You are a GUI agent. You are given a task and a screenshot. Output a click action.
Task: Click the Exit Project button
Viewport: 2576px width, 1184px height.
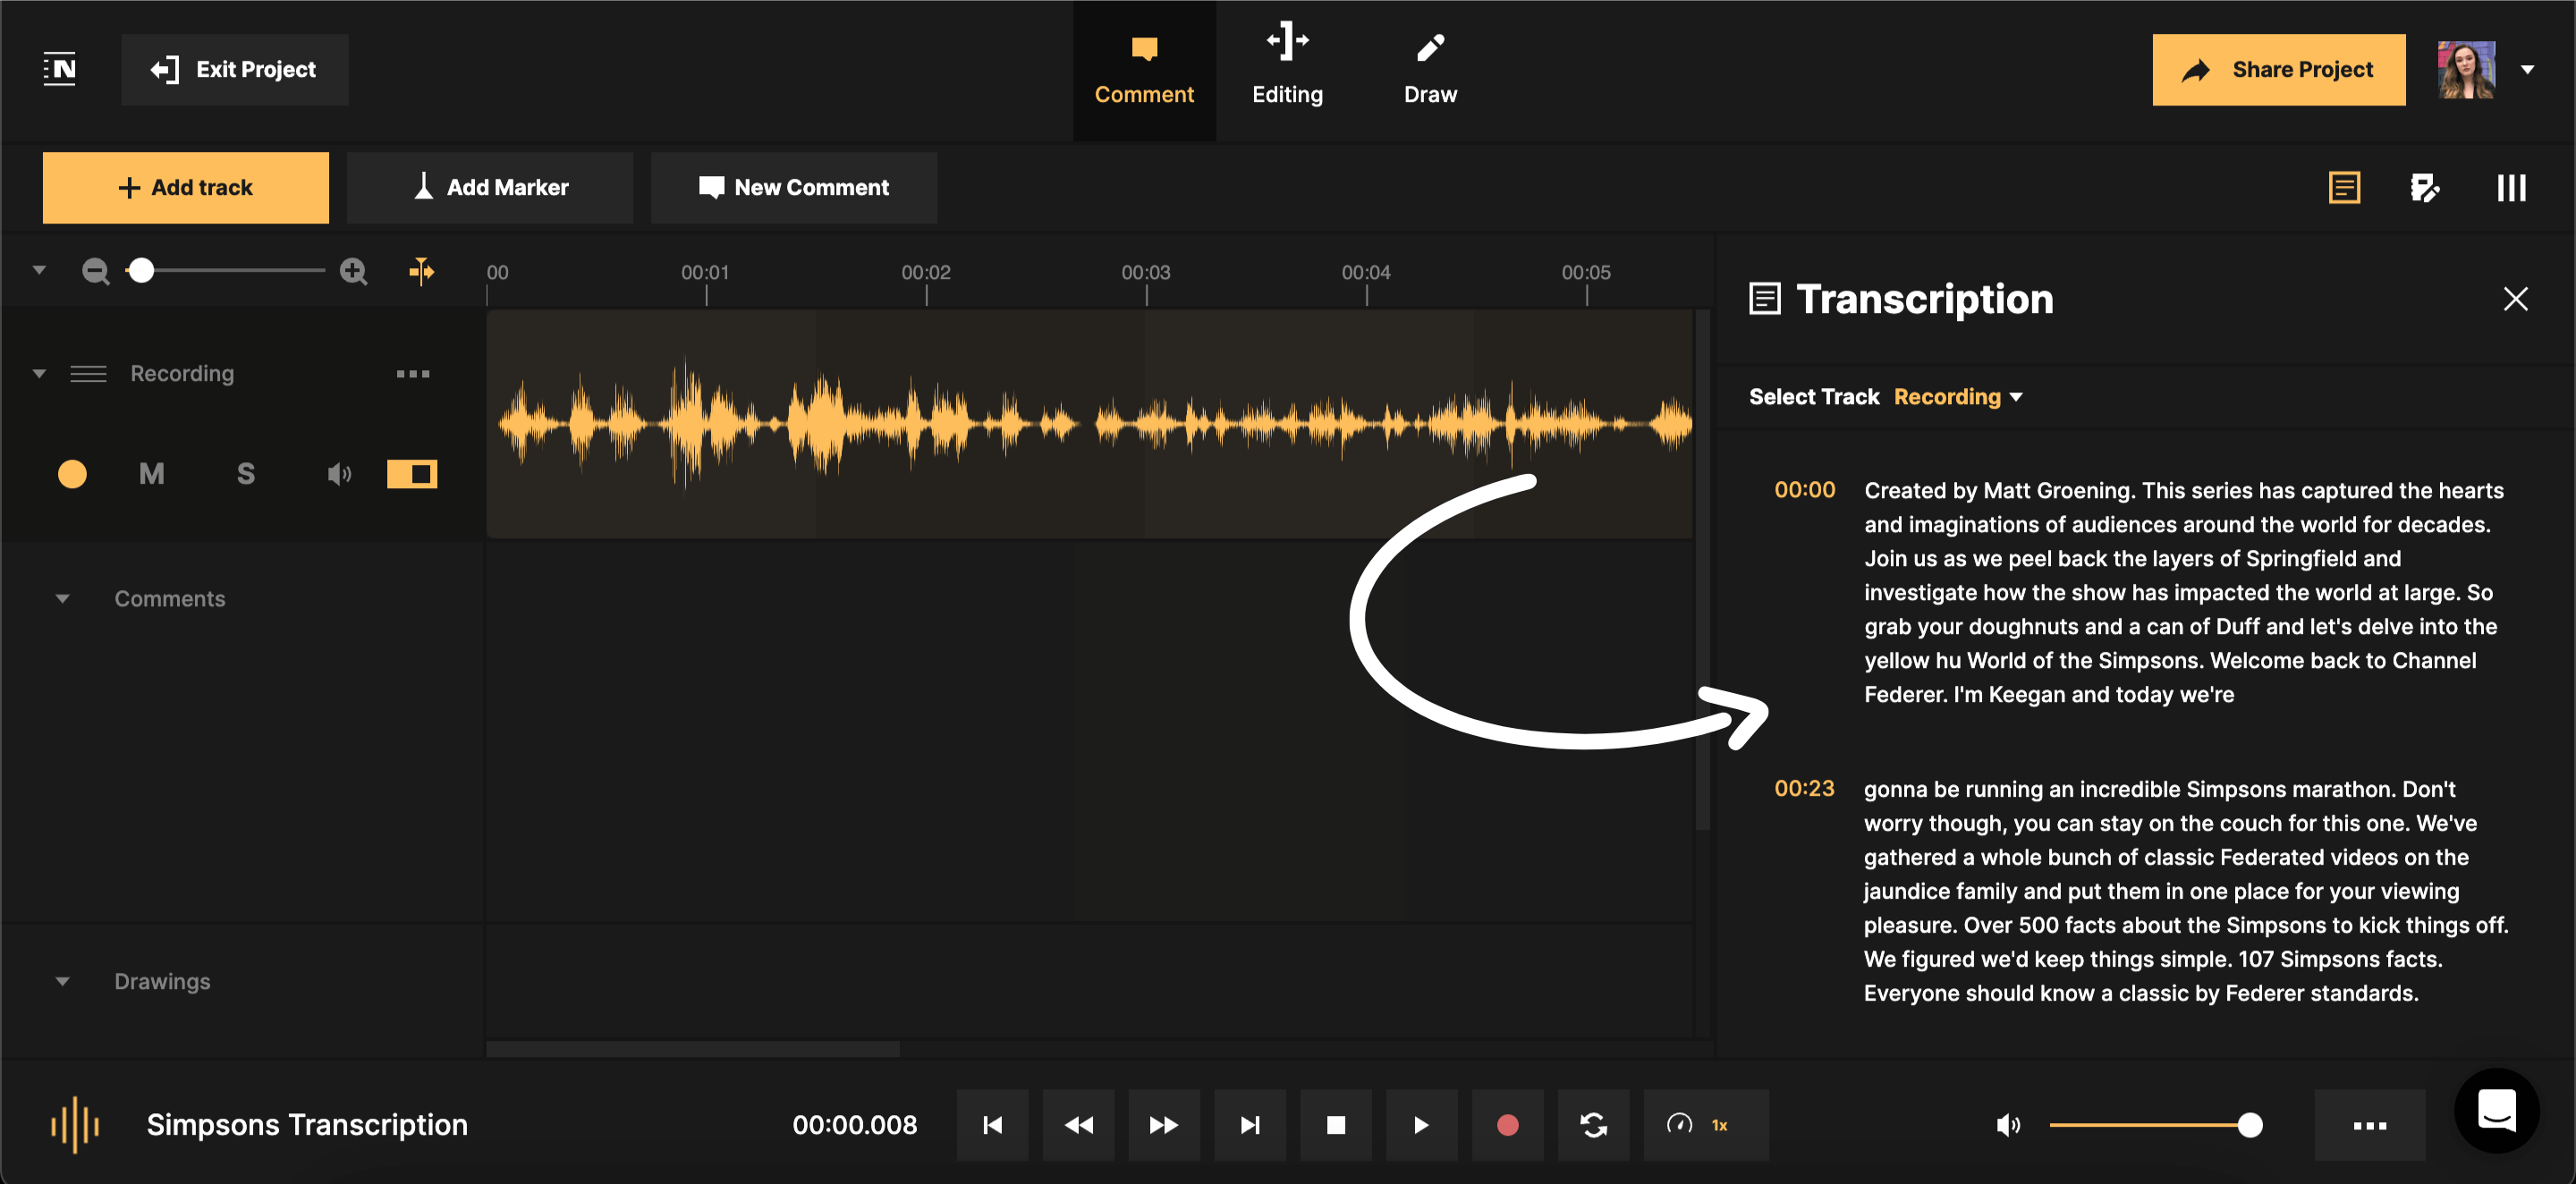(x=234, y=69)
